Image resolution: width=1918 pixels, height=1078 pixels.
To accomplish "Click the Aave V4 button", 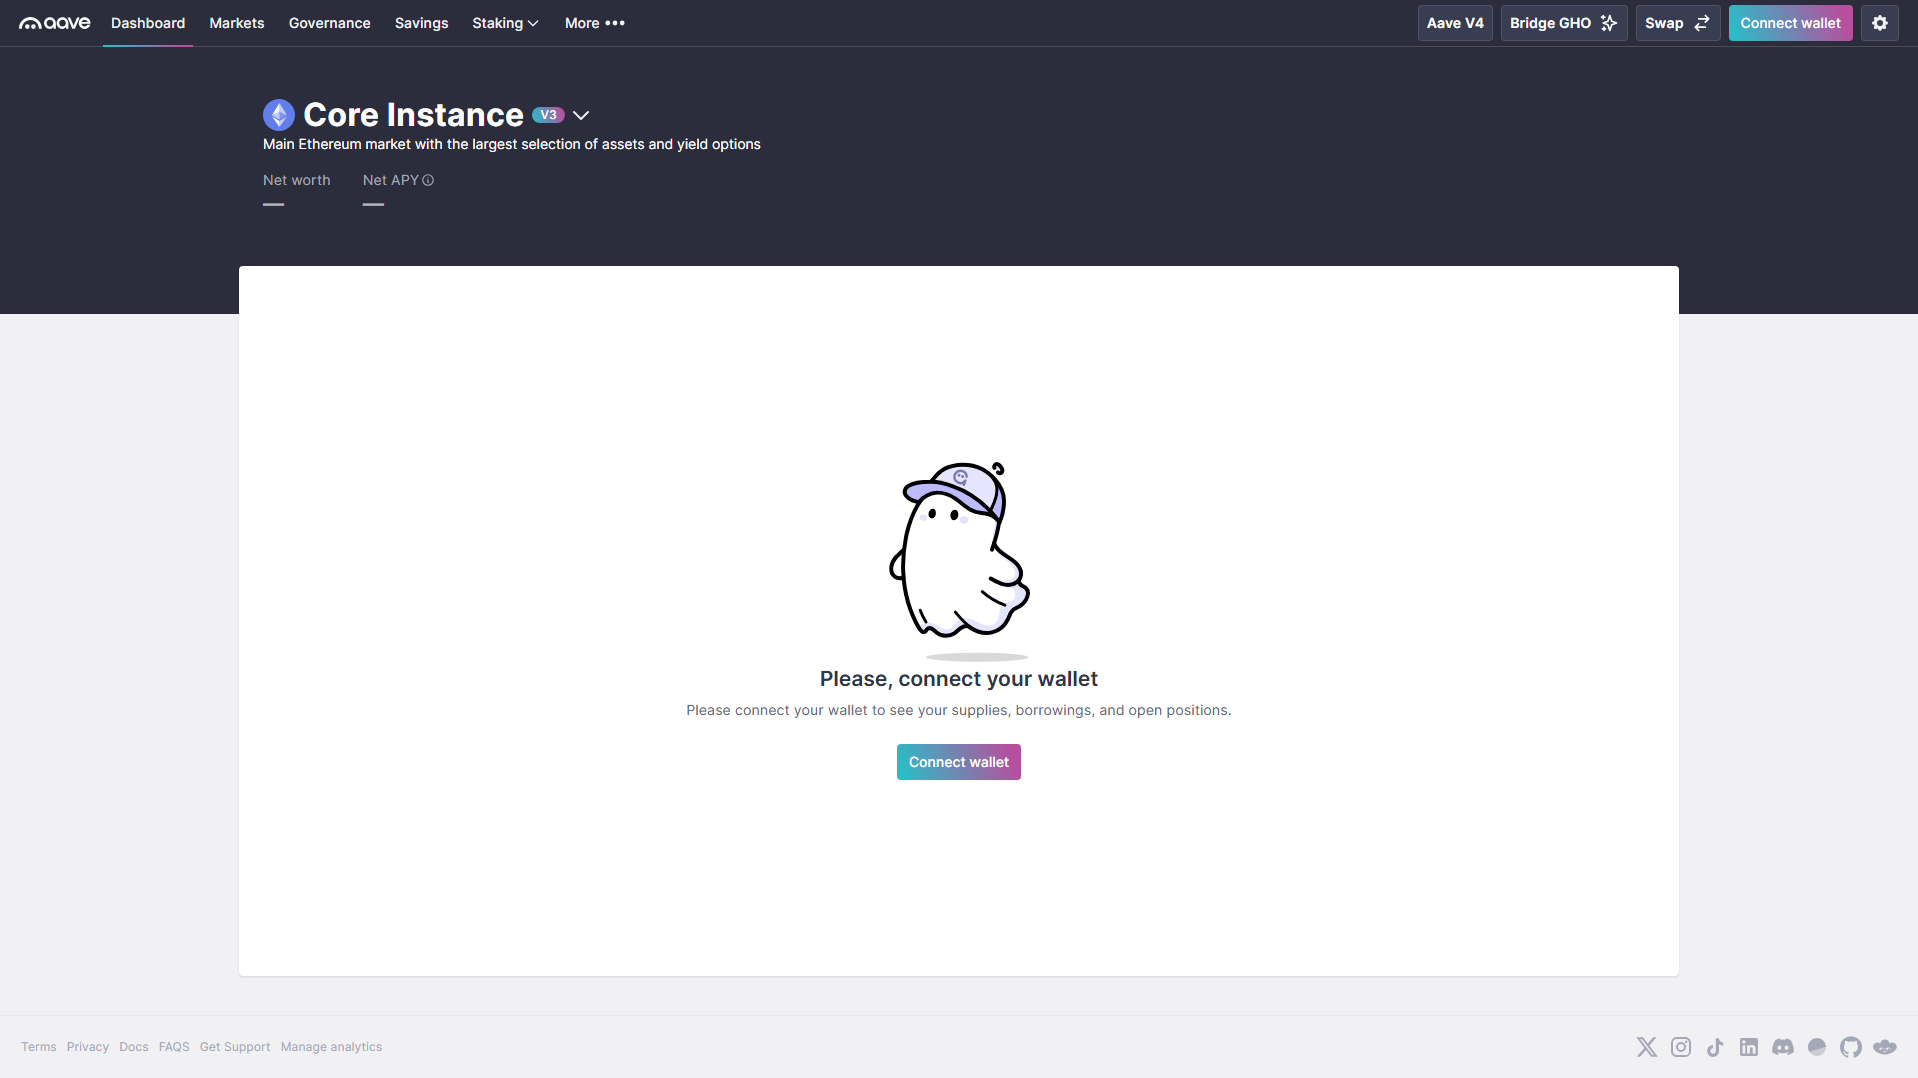I will click(1455, 23).
